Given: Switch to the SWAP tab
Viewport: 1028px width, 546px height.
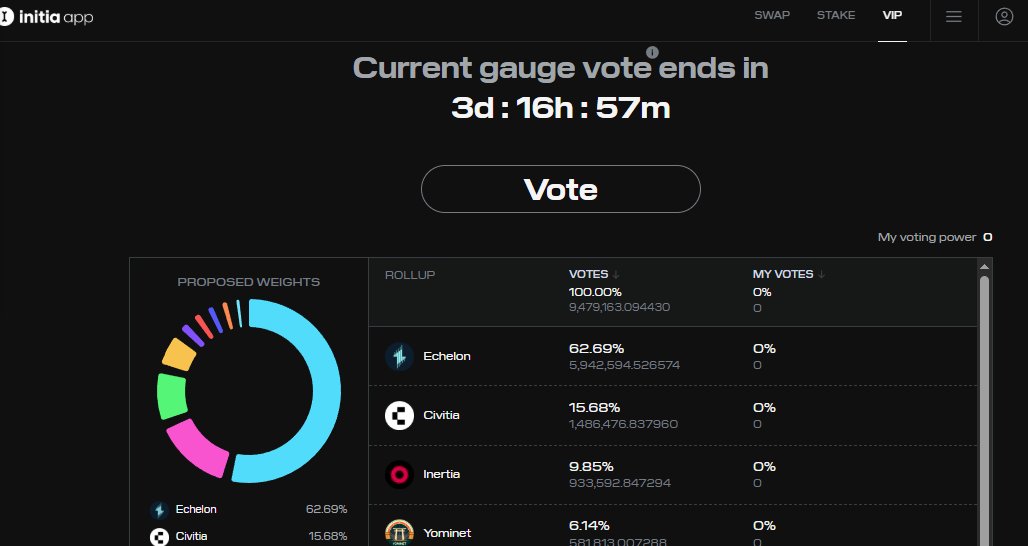Looking at the screenshot, I should tap(771, 16).
